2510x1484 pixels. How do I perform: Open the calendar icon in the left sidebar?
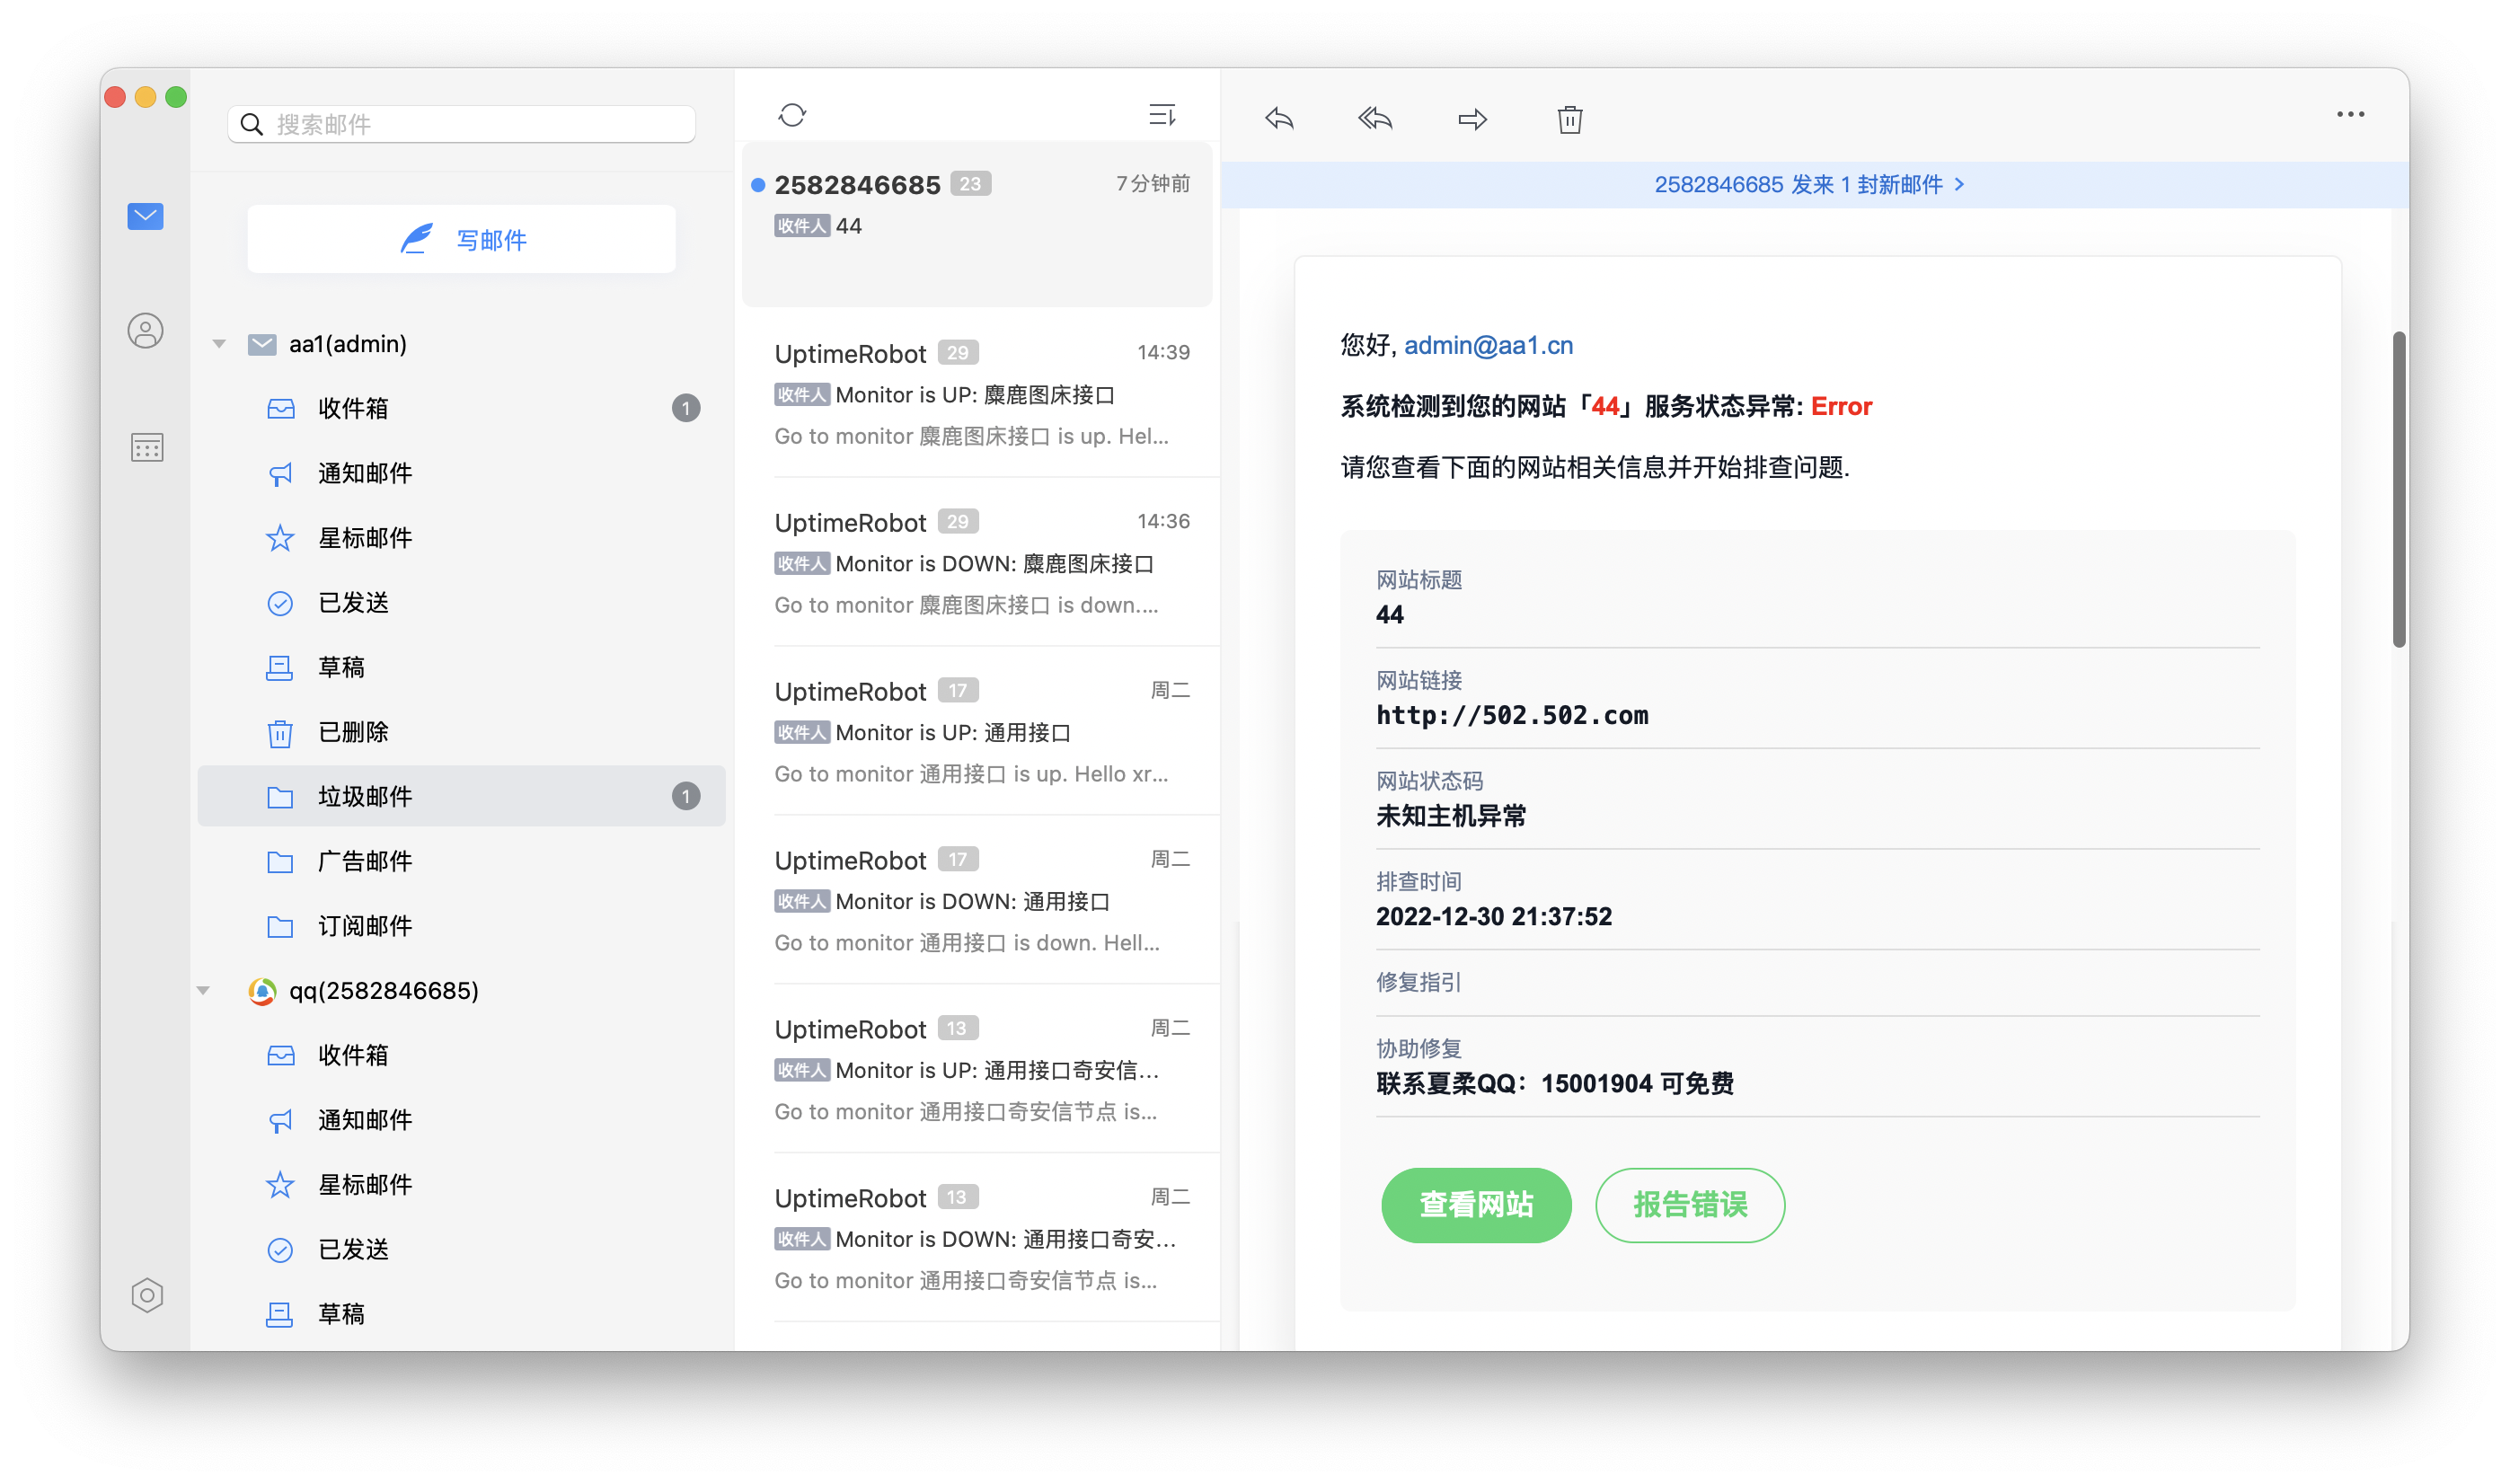point(146,447)
